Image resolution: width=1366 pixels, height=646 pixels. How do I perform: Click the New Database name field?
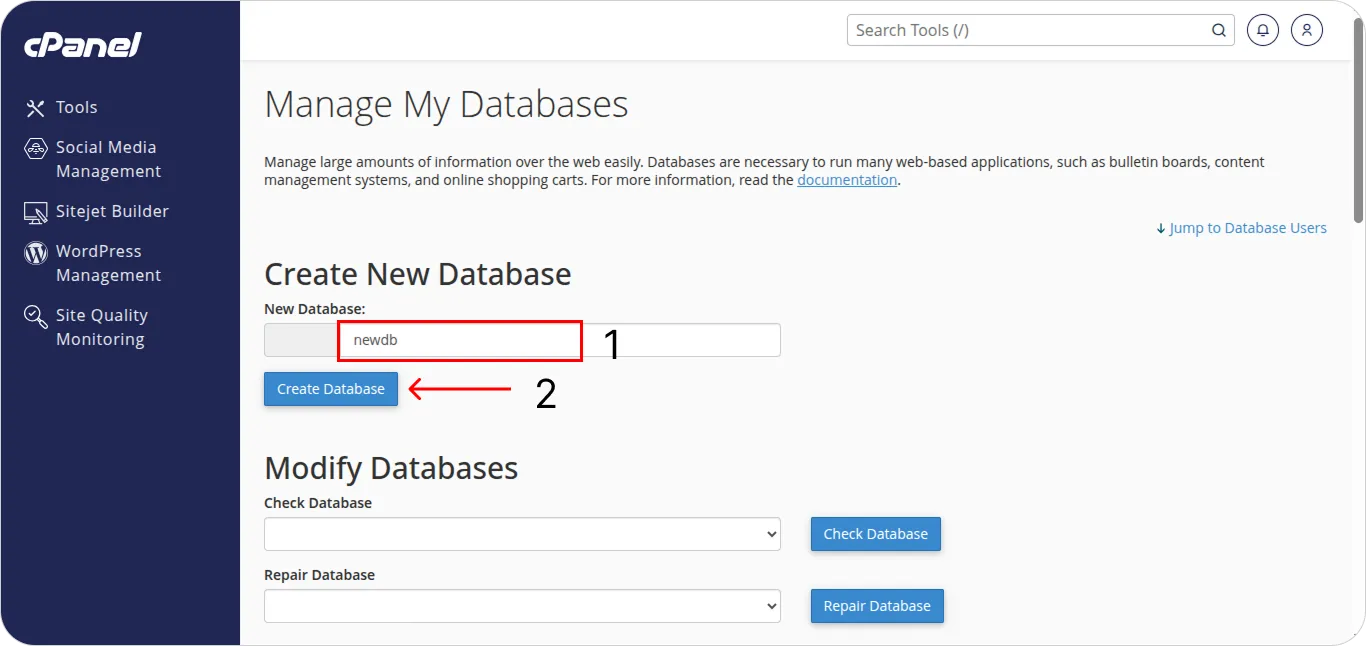pos(560,340)
